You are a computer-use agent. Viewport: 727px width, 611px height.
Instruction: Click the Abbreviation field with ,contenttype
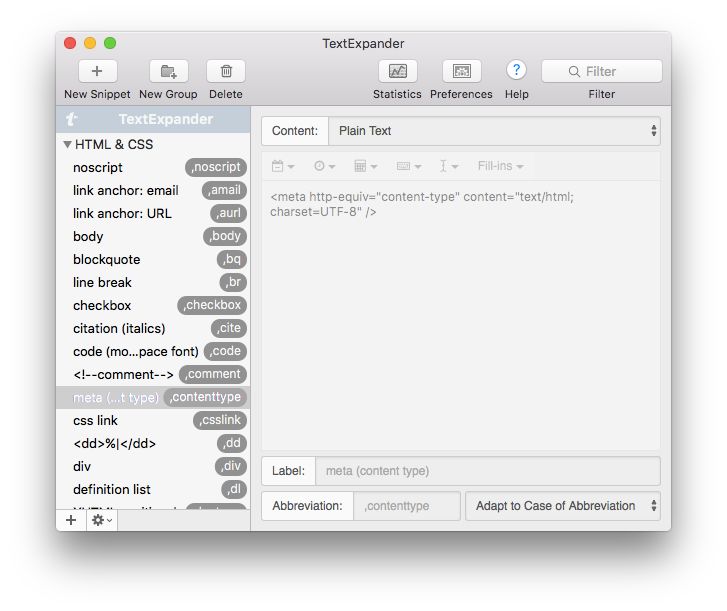(407, 506)
